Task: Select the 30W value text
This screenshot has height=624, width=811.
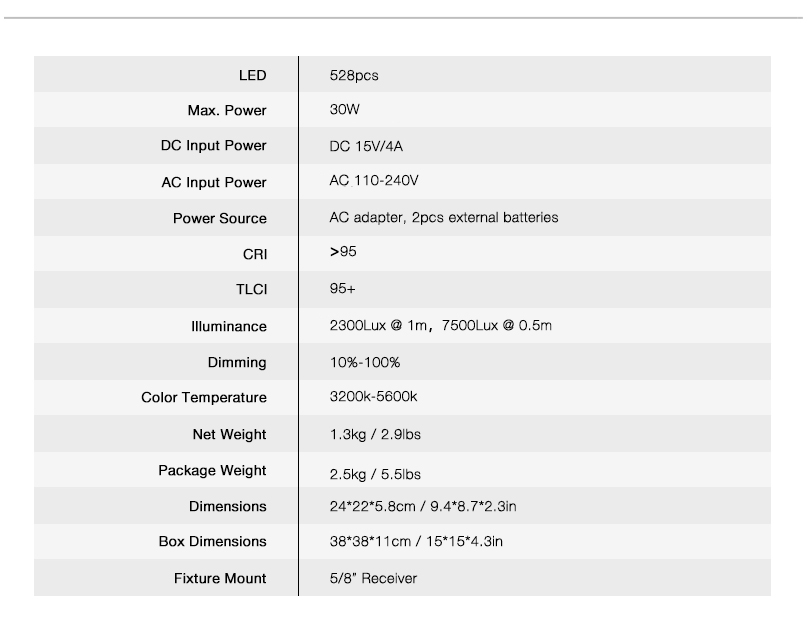Action: [344, 110]
